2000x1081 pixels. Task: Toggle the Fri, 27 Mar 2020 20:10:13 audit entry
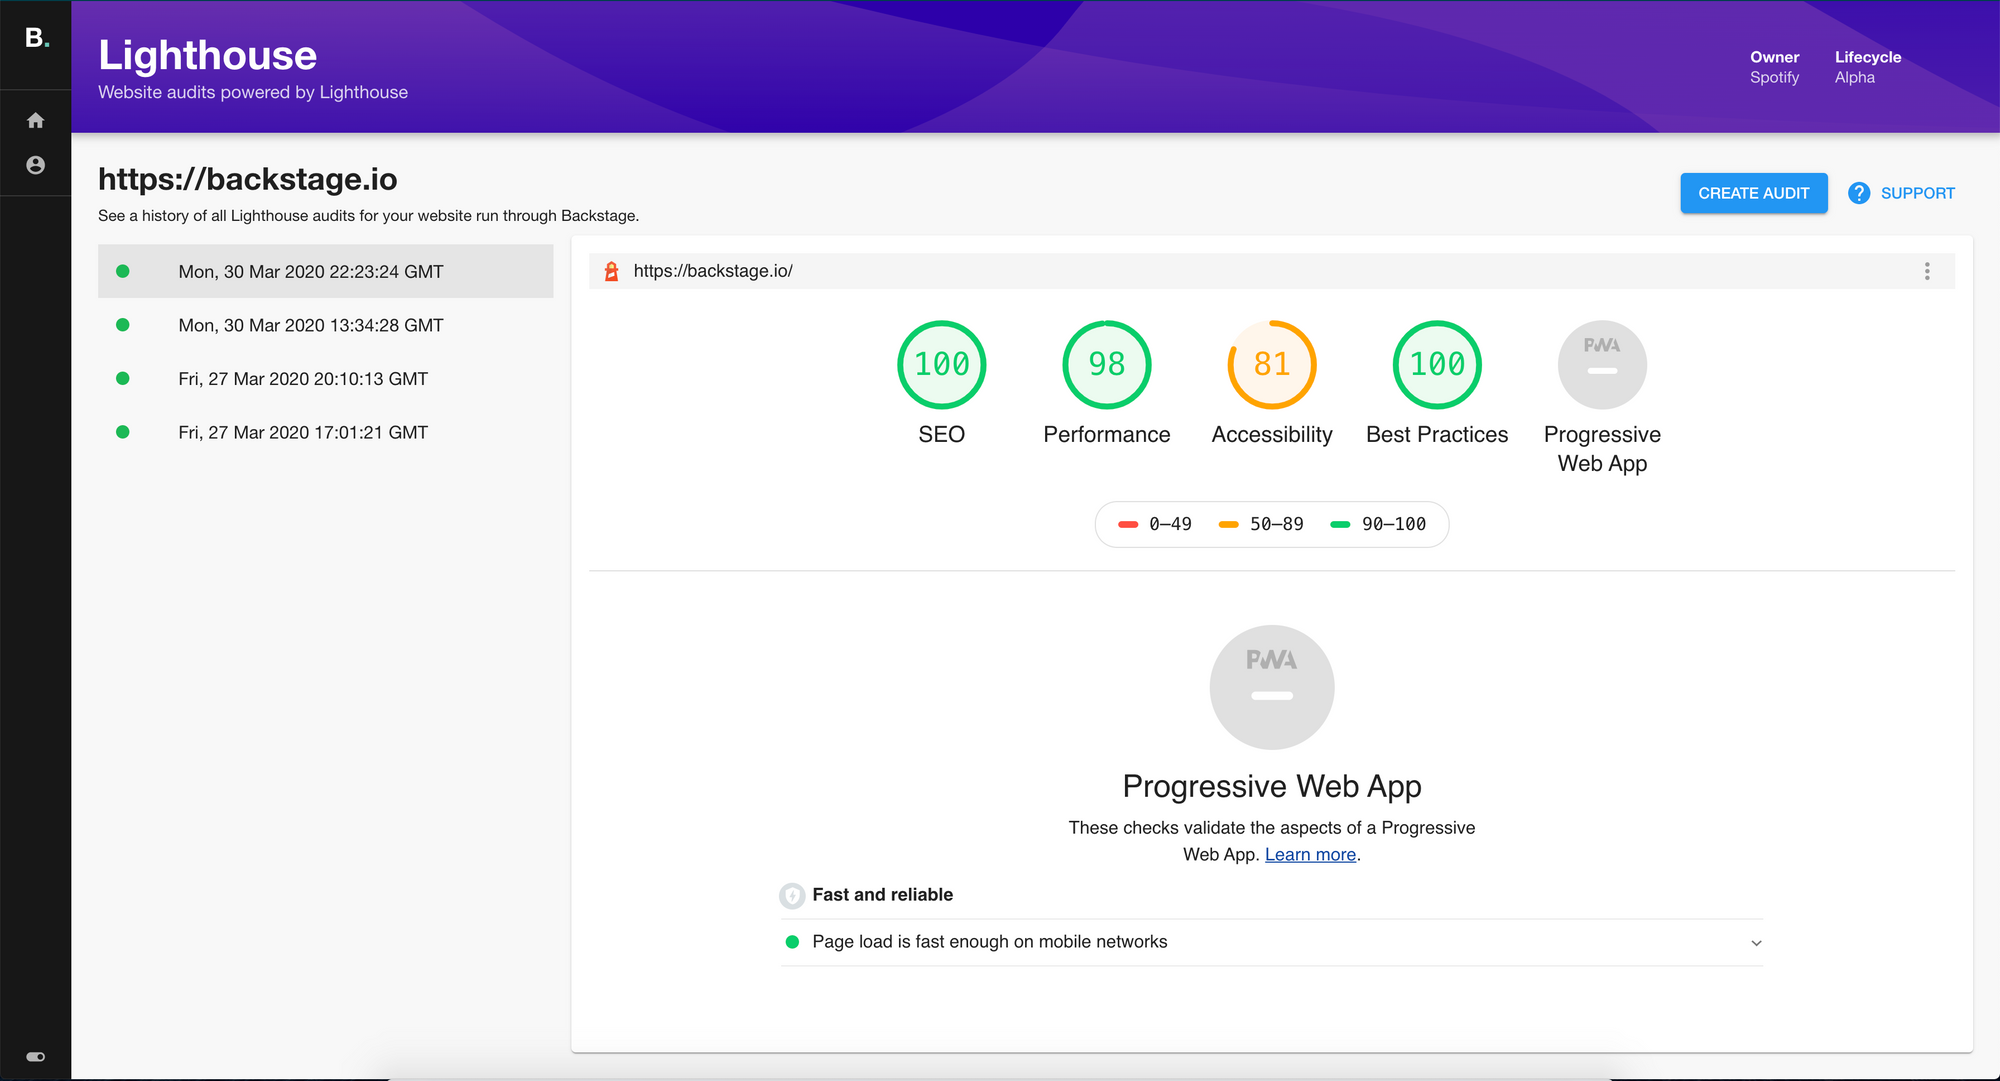[x=326, y=378]
